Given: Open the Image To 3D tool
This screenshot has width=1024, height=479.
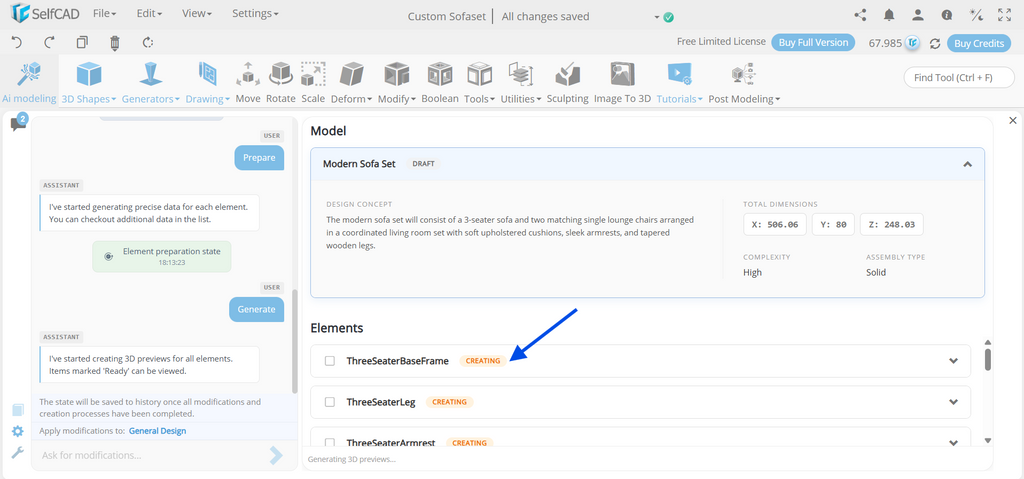Looking at the screenshot, I should [622, 82].
